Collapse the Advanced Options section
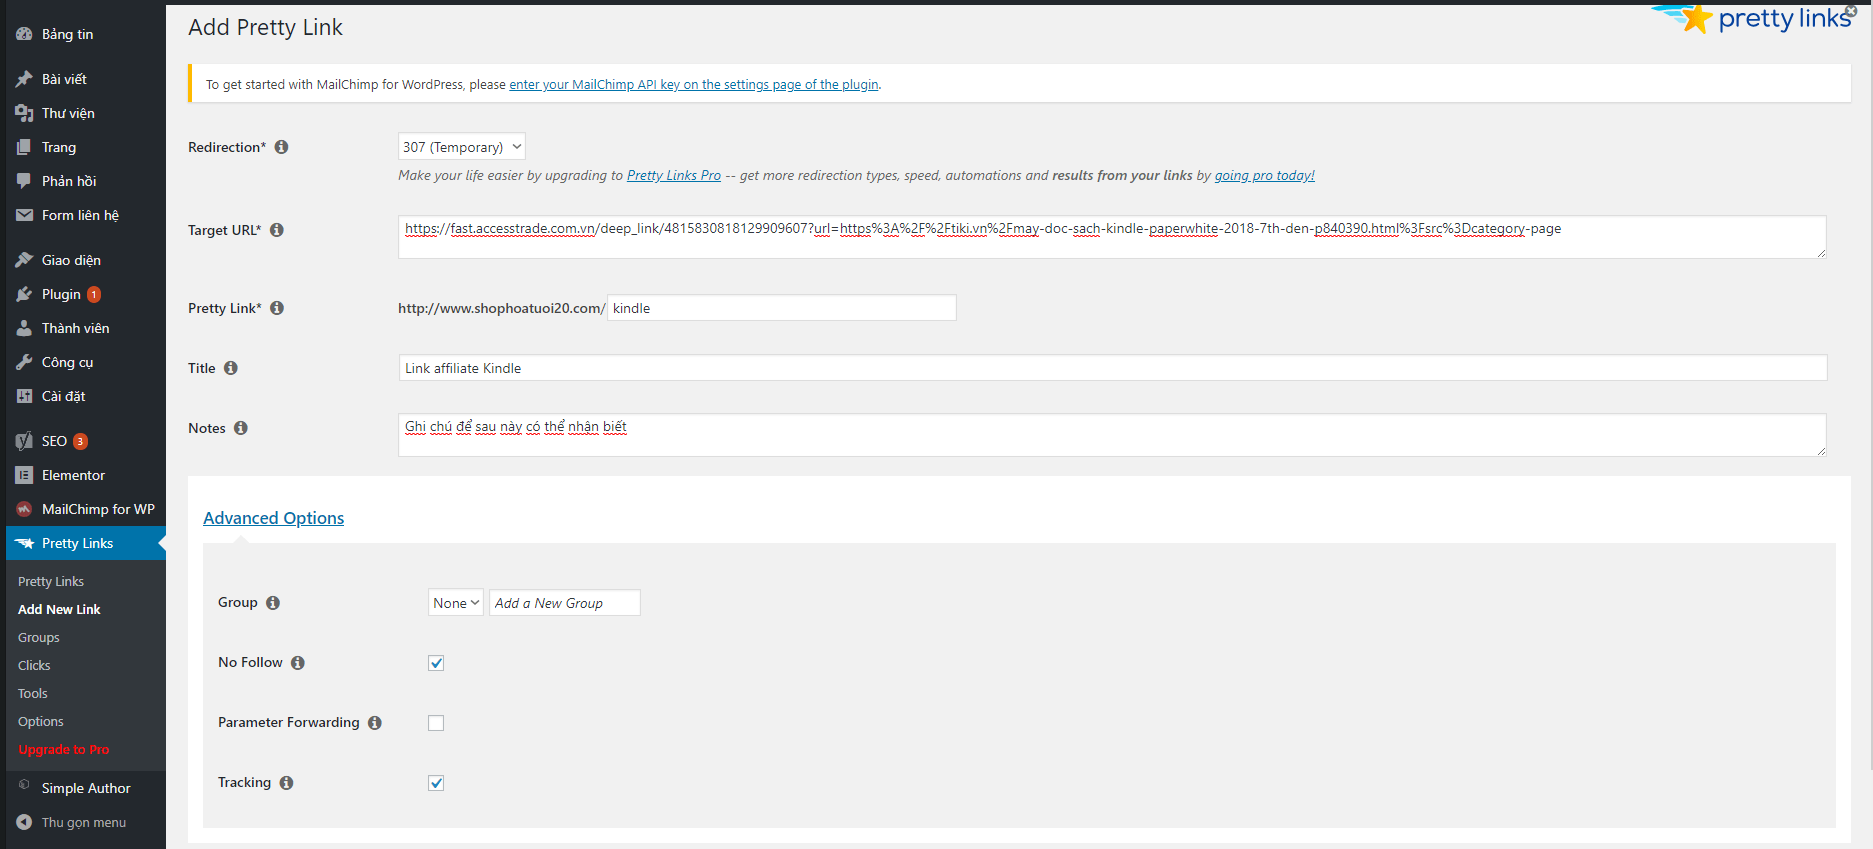The width and height of the screenshot is (1873, 849). pyautogui.click(x=274, y=518)
